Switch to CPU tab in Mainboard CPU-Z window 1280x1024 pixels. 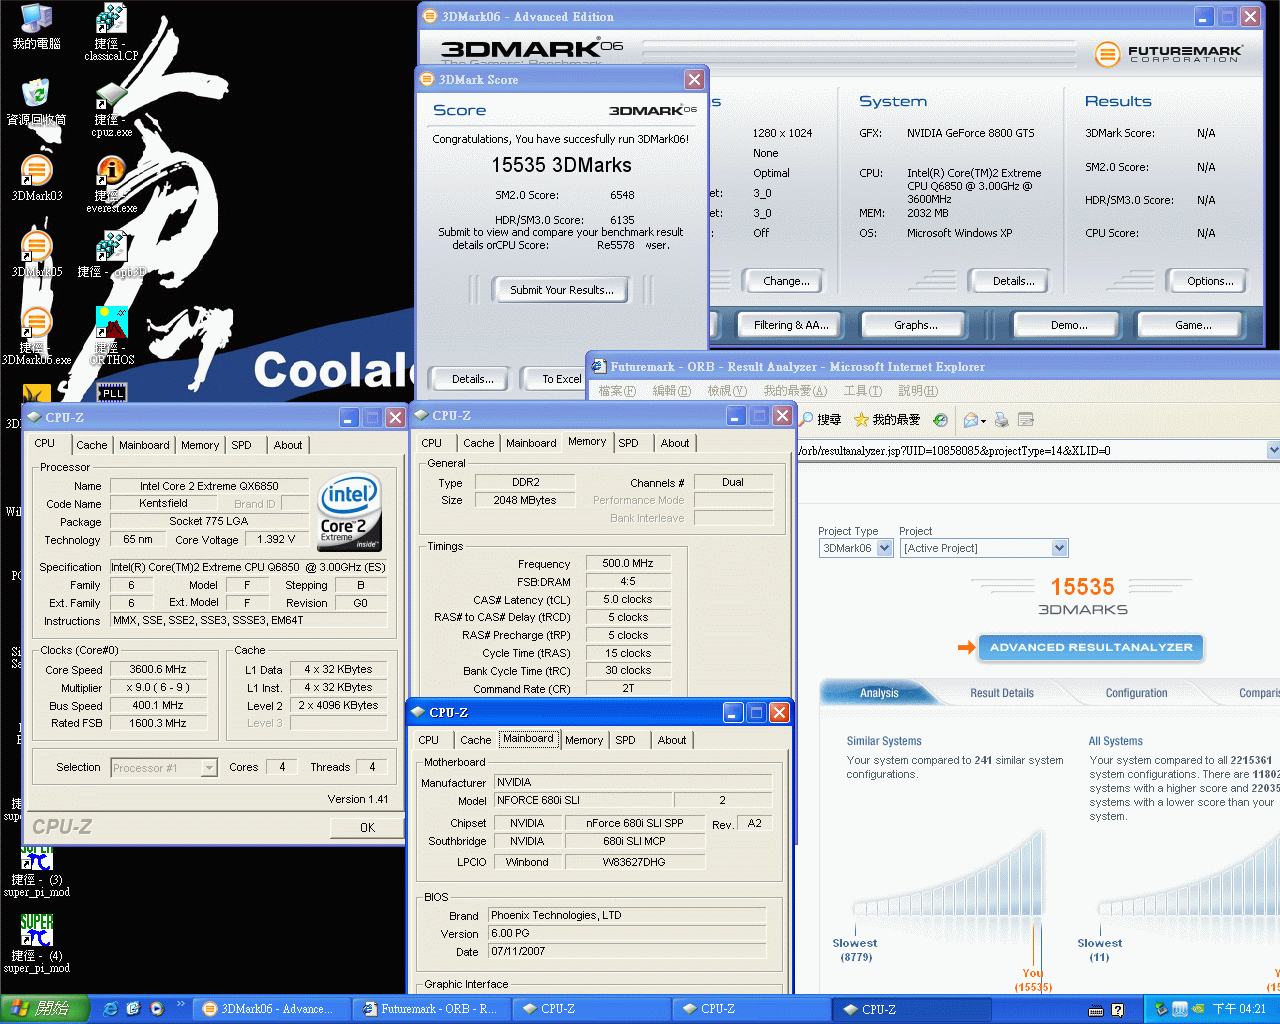coord(428,740)
